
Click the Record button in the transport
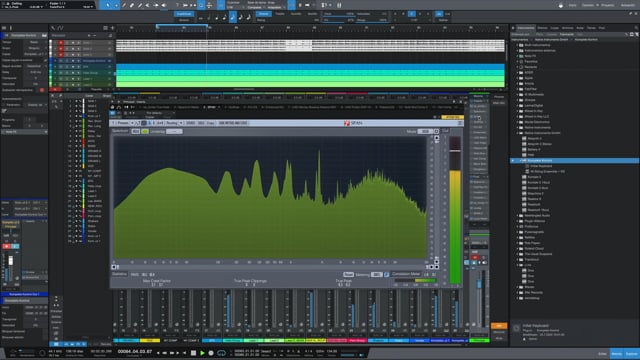[211, 353]
